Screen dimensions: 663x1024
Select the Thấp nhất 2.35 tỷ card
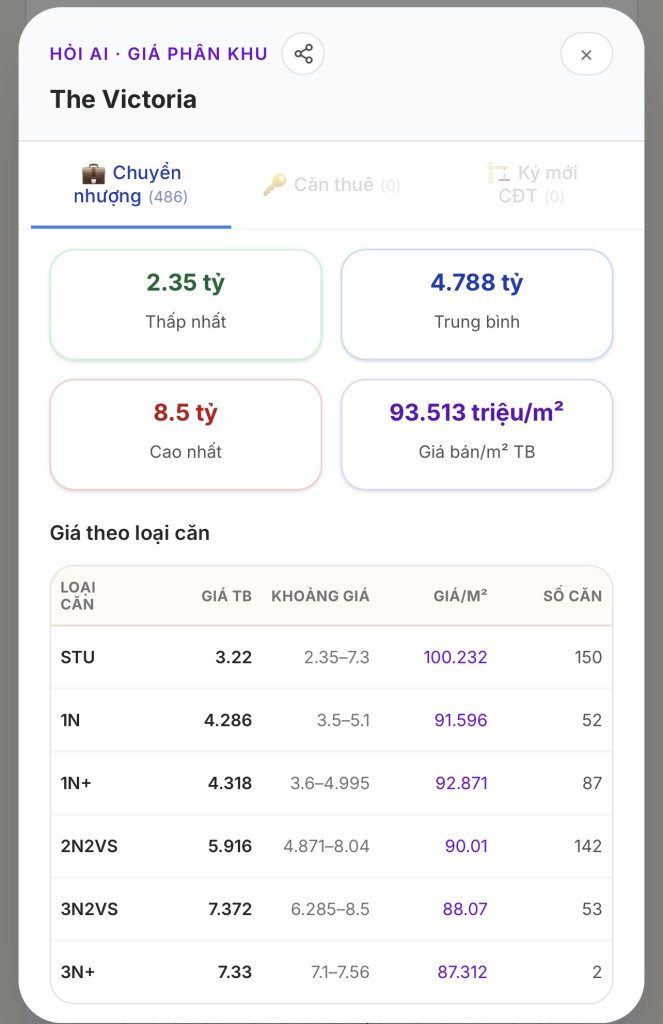pyautogui.click(x=186, y=304)
